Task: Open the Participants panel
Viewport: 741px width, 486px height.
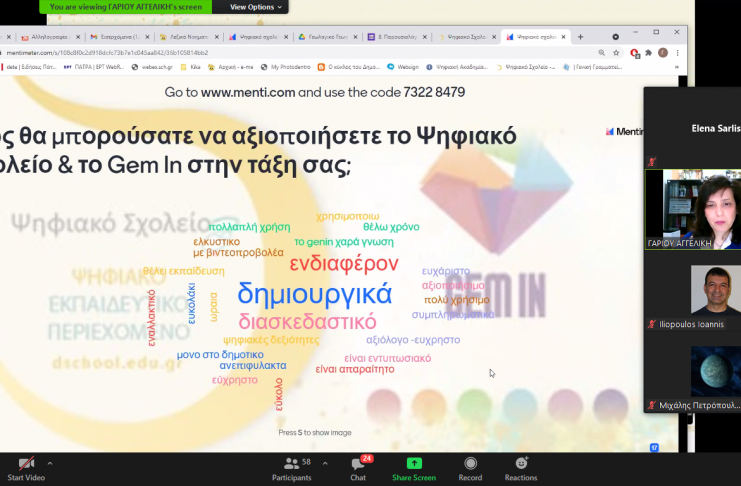Action: (291, 468)
